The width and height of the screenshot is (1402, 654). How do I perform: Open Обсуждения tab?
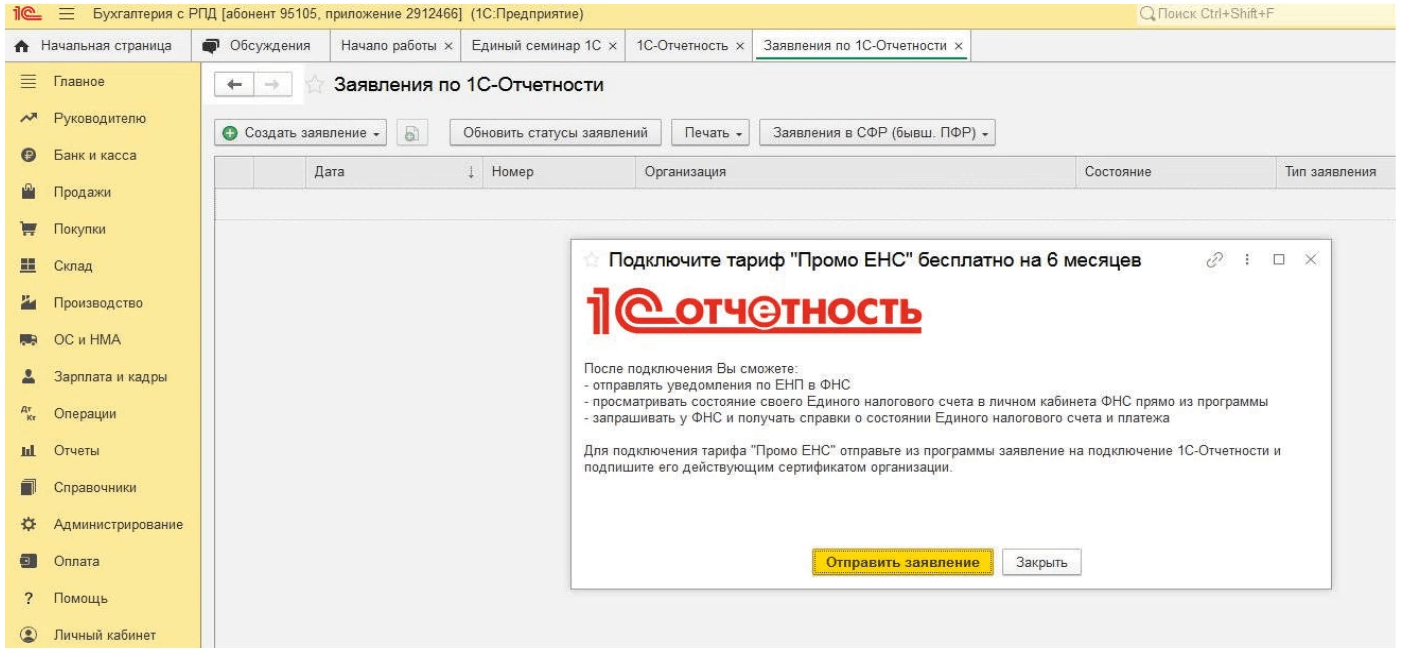pyautogui.click(x=261, y=46)
